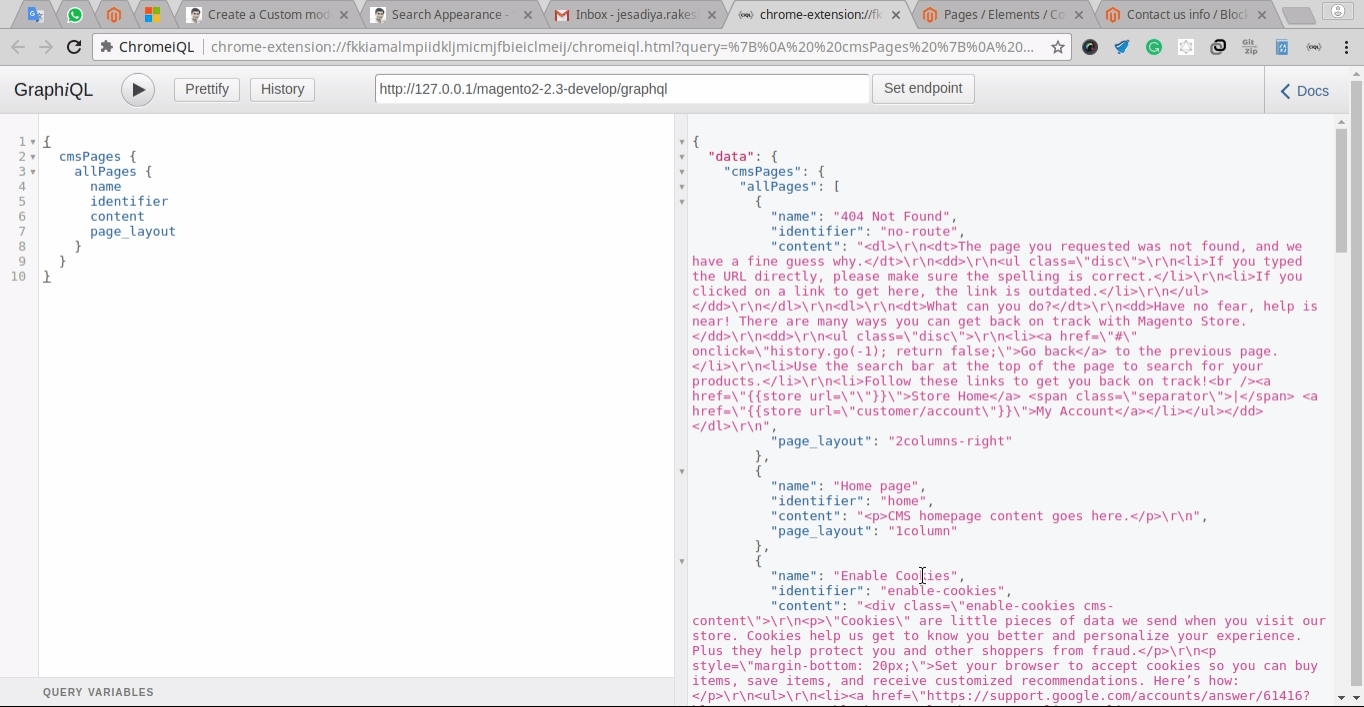
Task: Fold the entire query using the line 1 arrow
Action: [32, 142]
